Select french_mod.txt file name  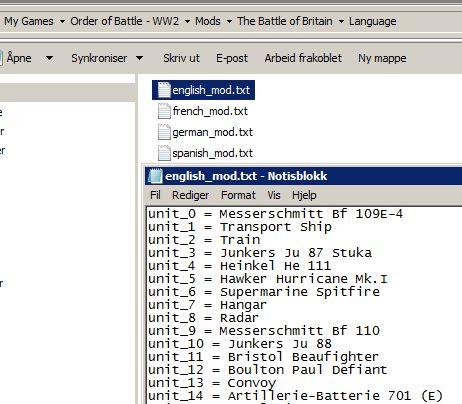[x=210, y=111]
